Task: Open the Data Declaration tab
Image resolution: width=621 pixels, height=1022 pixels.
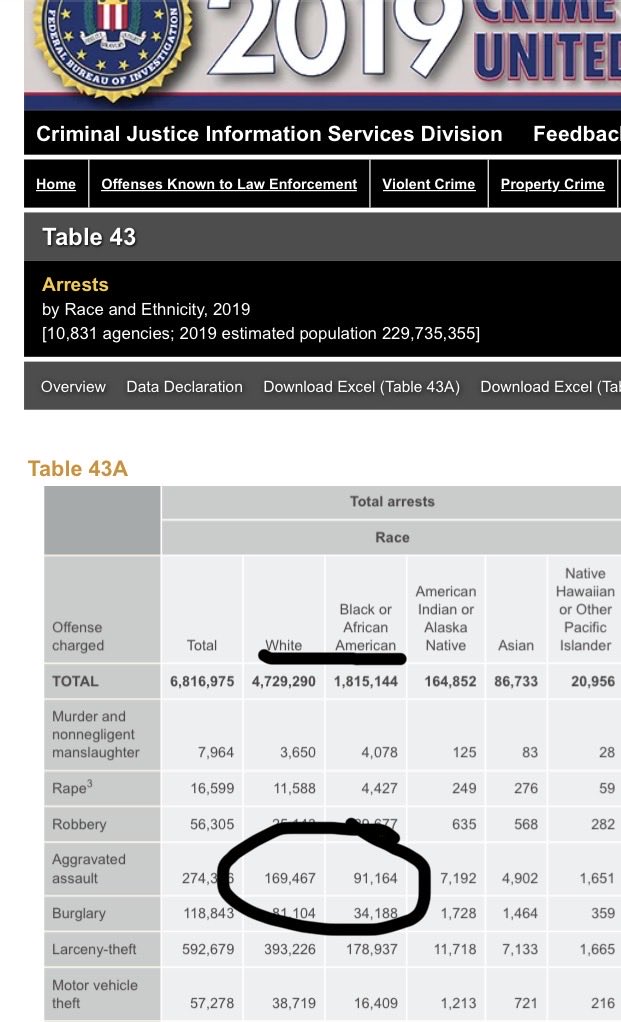Action: (x=184, y=387)
